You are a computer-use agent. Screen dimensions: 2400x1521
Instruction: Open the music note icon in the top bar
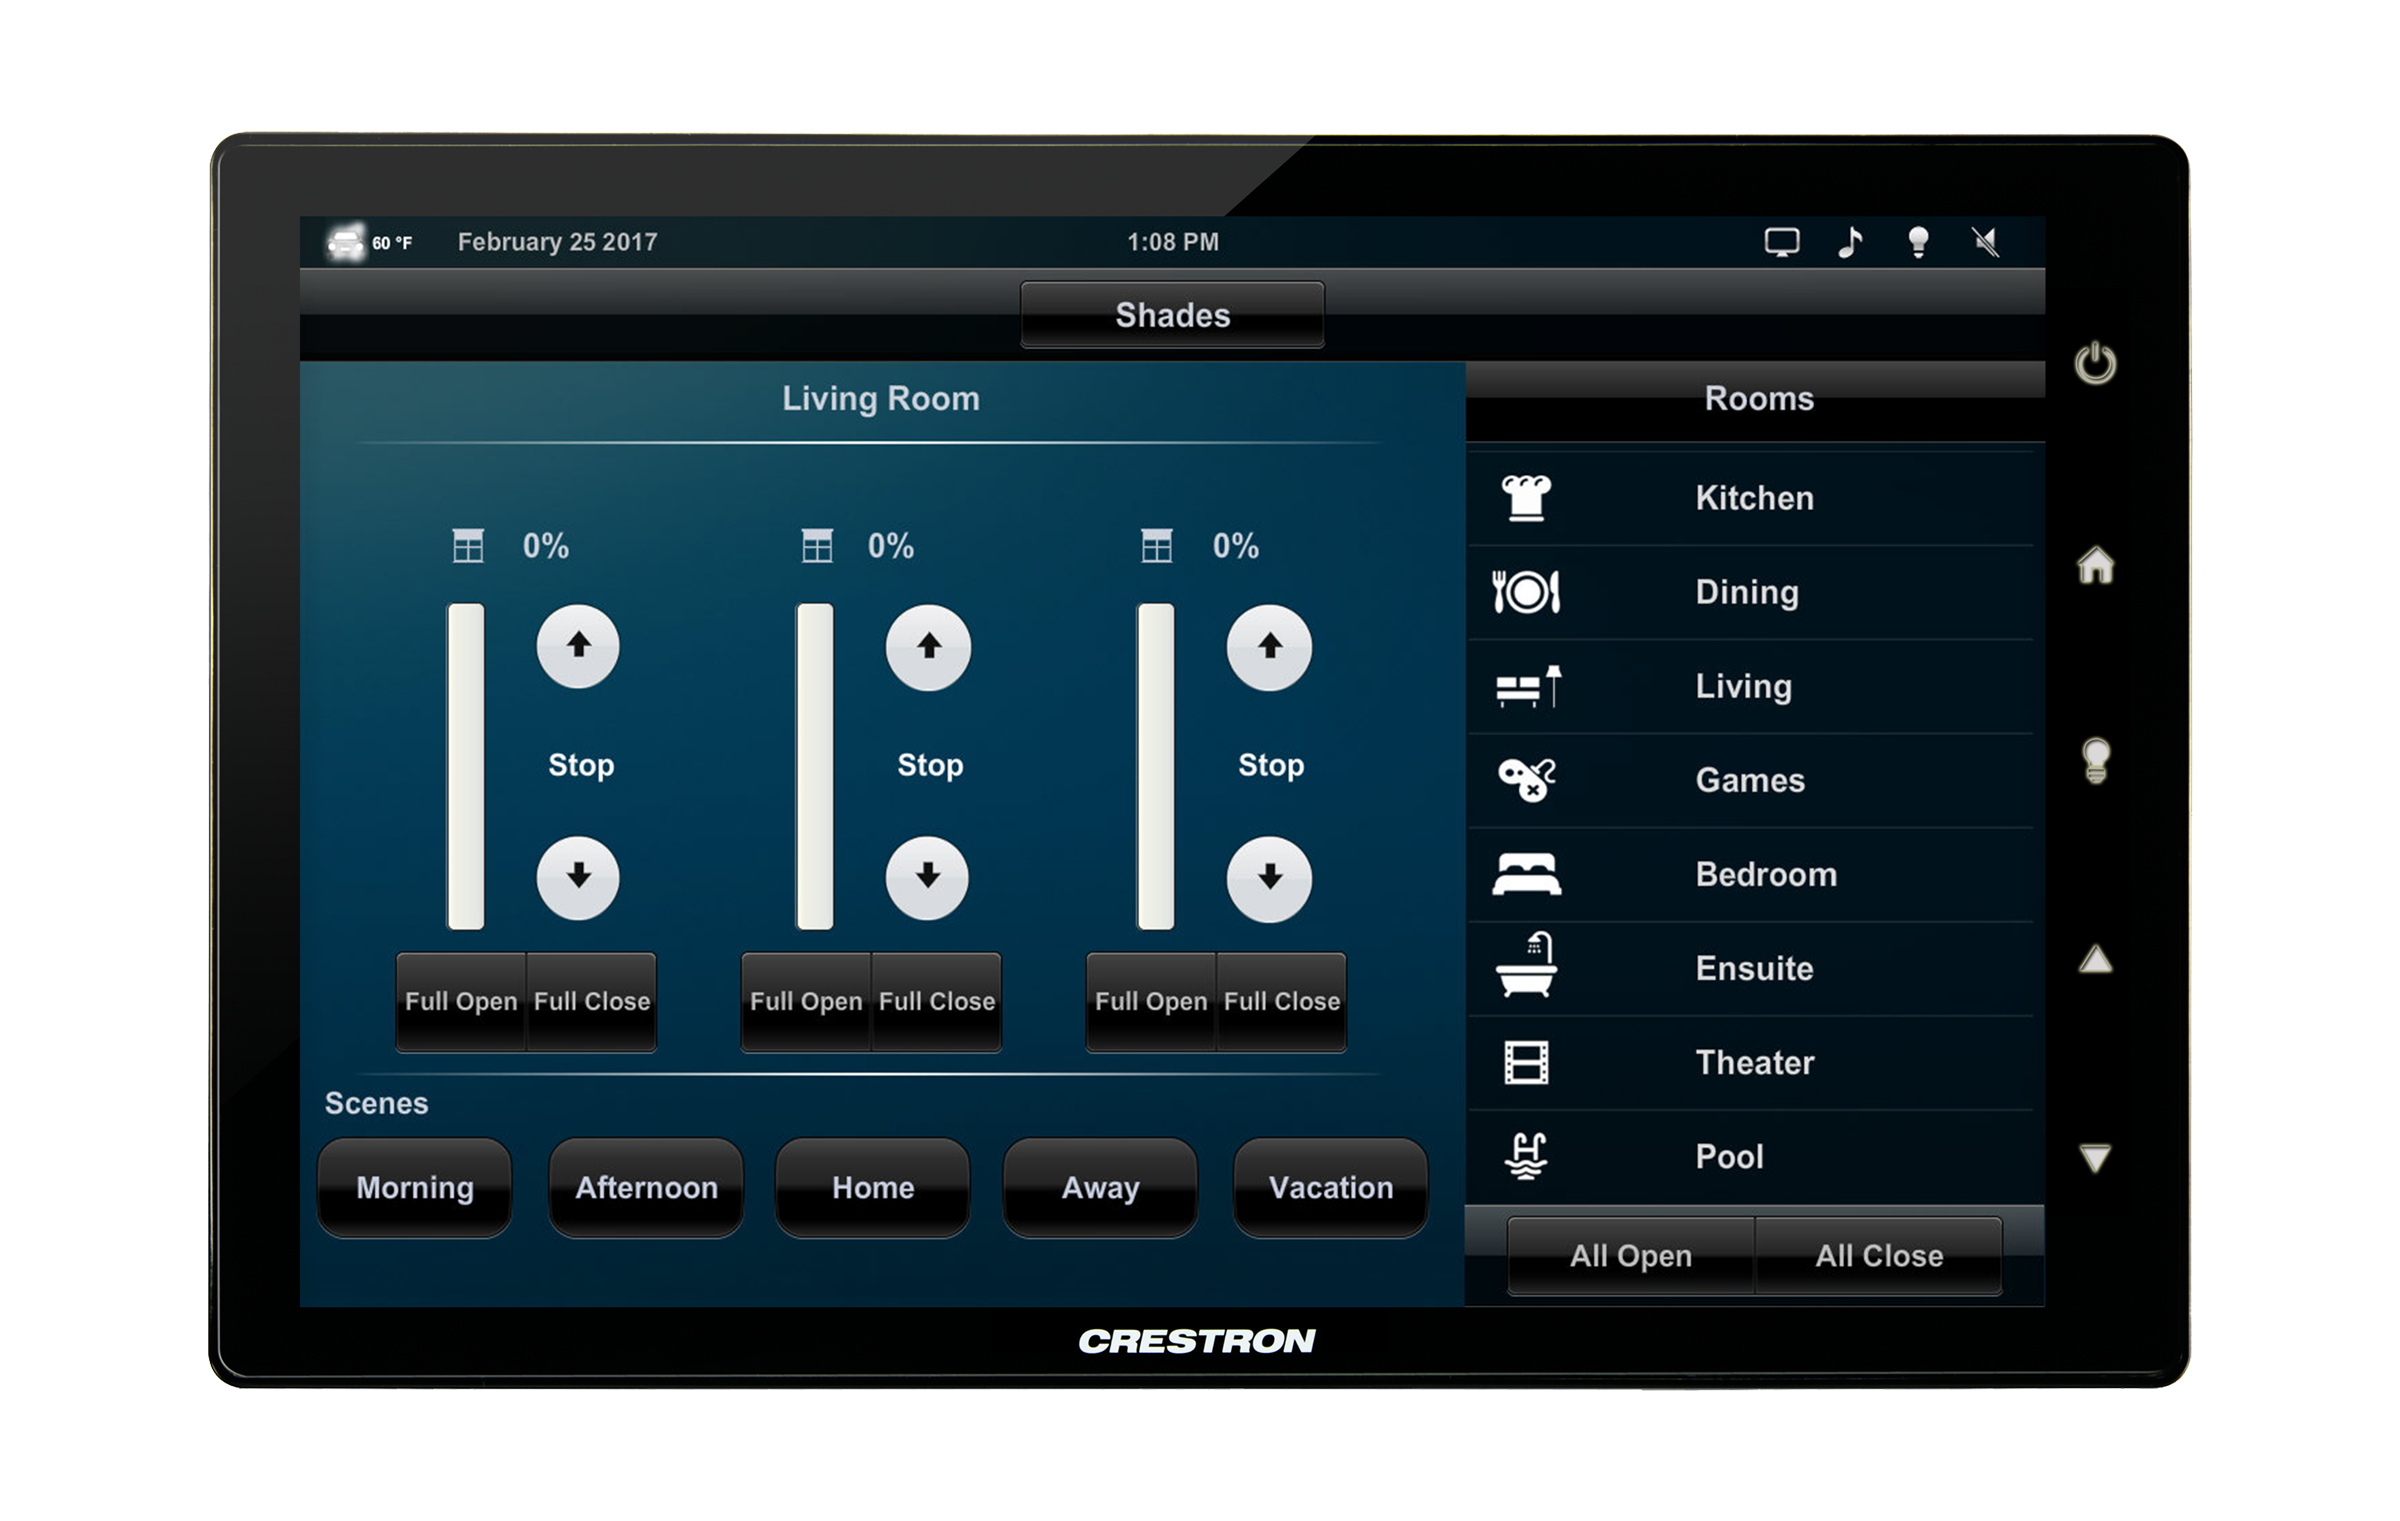coord(1849,242)
